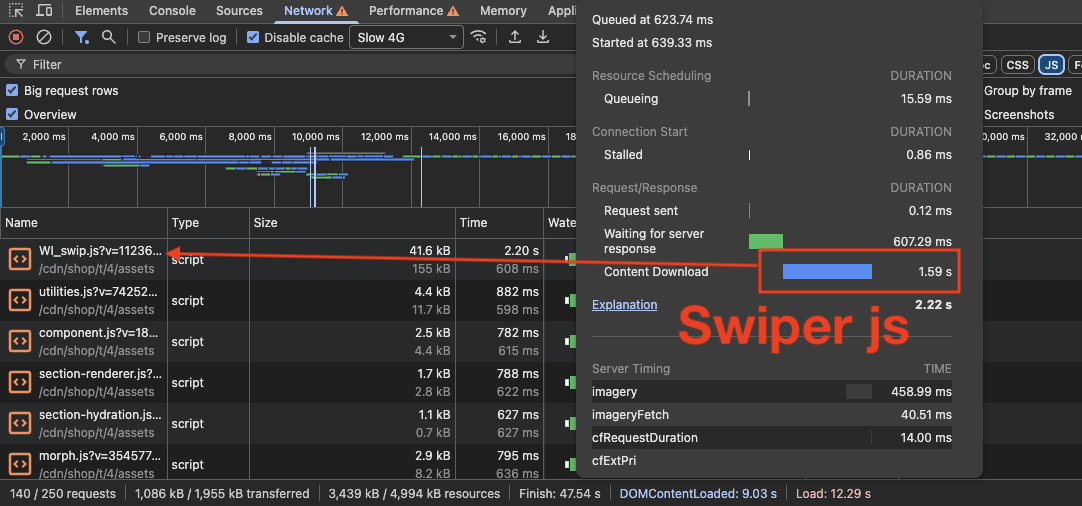Clear the network log
This screenshot has width=1082, height=506.
(44, 37)
